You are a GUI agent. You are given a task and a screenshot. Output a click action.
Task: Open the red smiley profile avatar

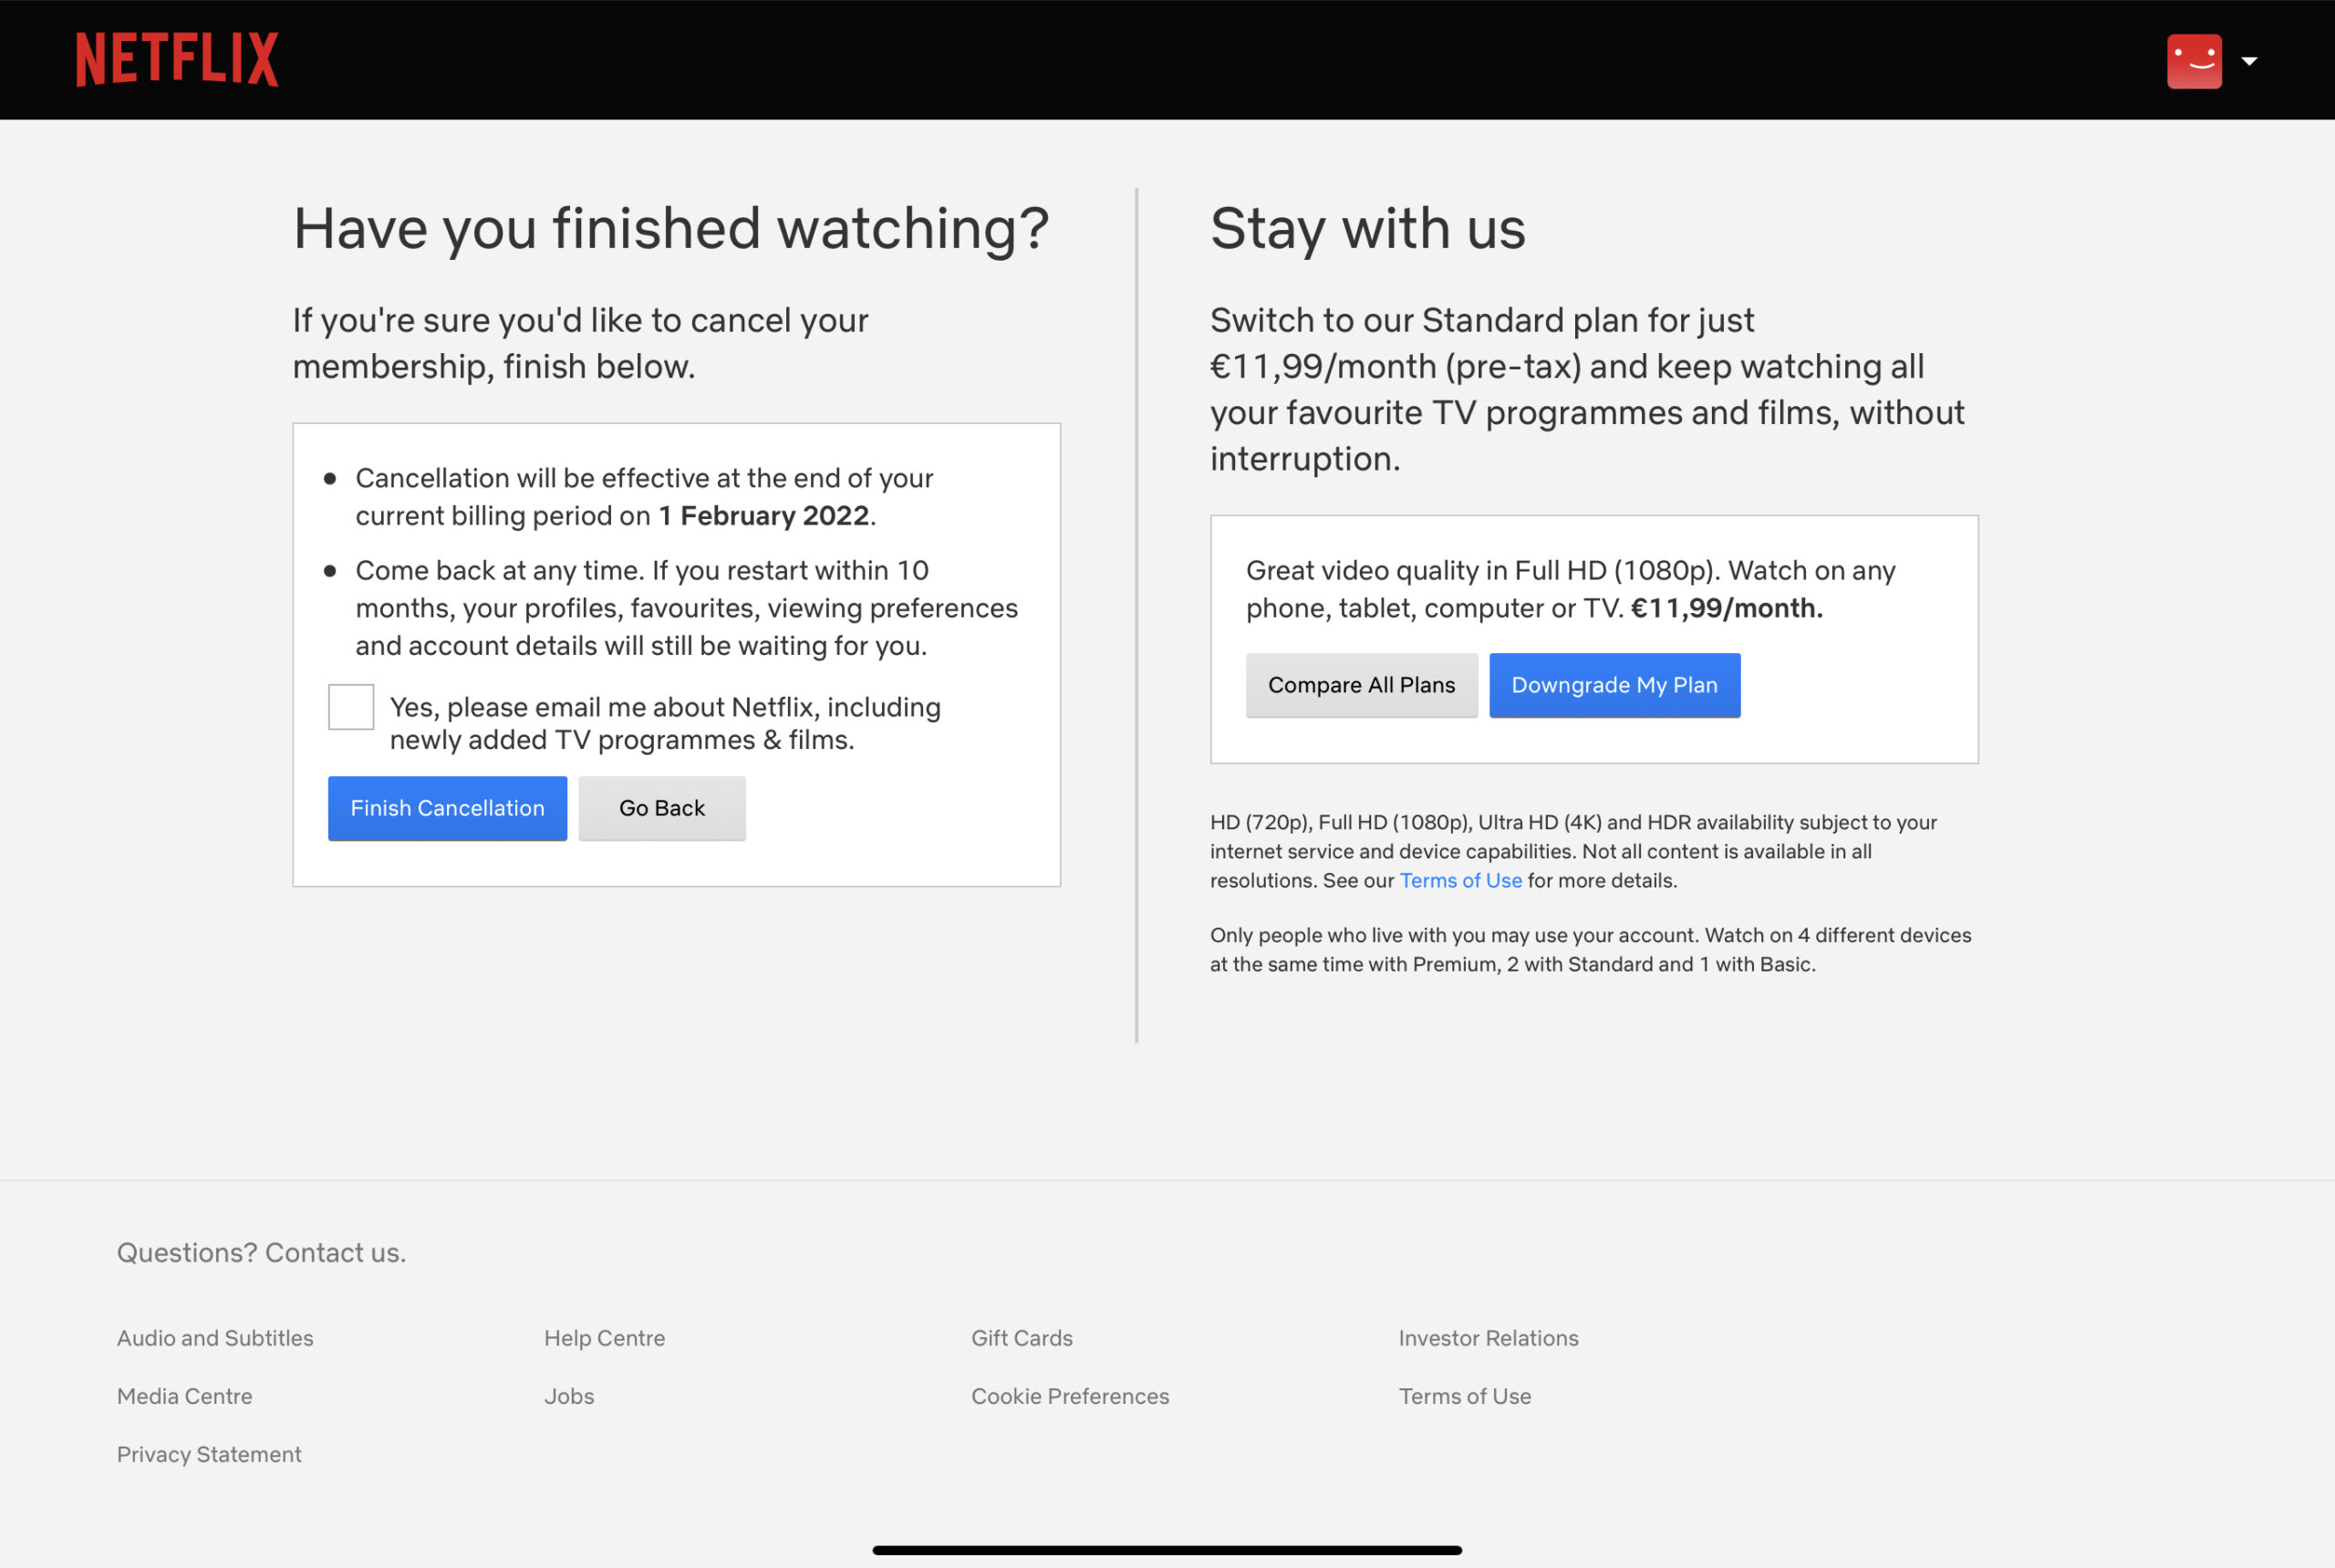pos(2194,61)
